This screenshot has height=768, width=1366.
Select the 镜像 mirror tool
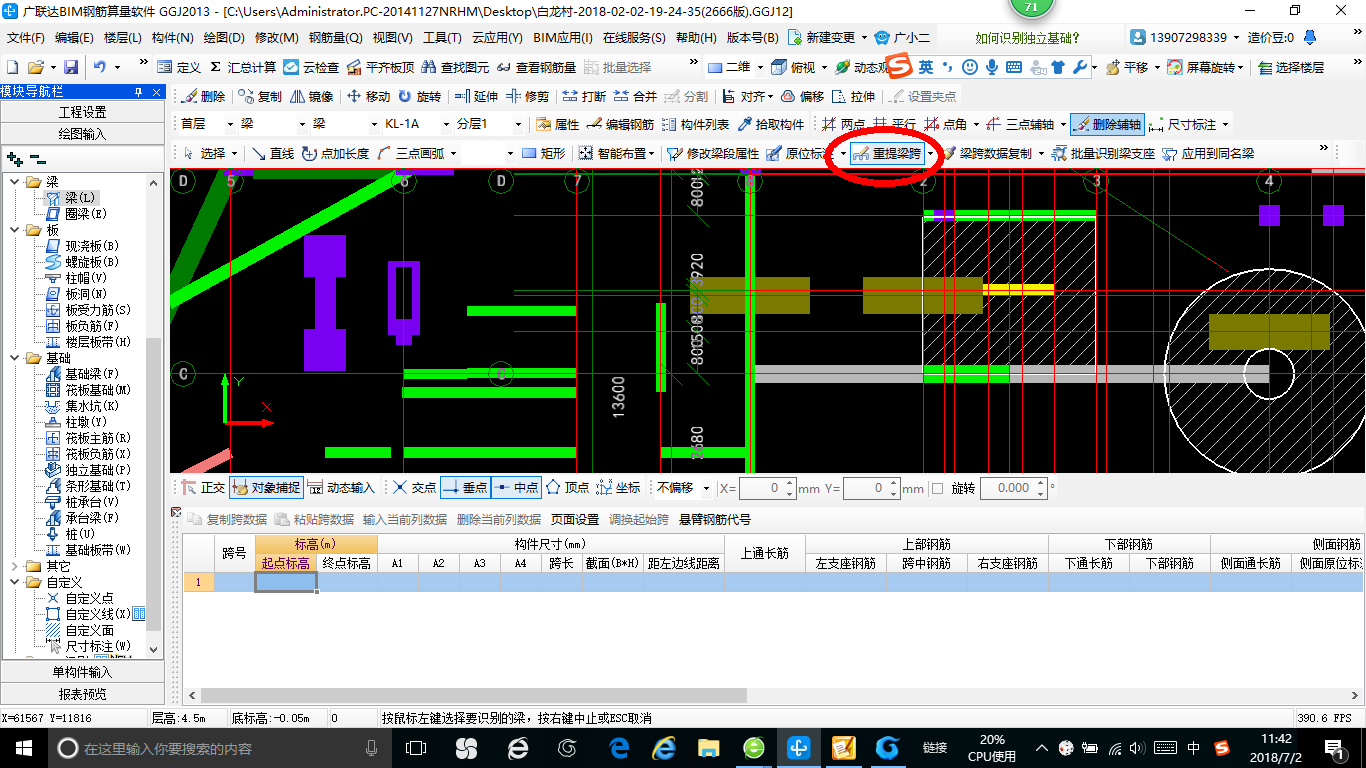point(311,97)
